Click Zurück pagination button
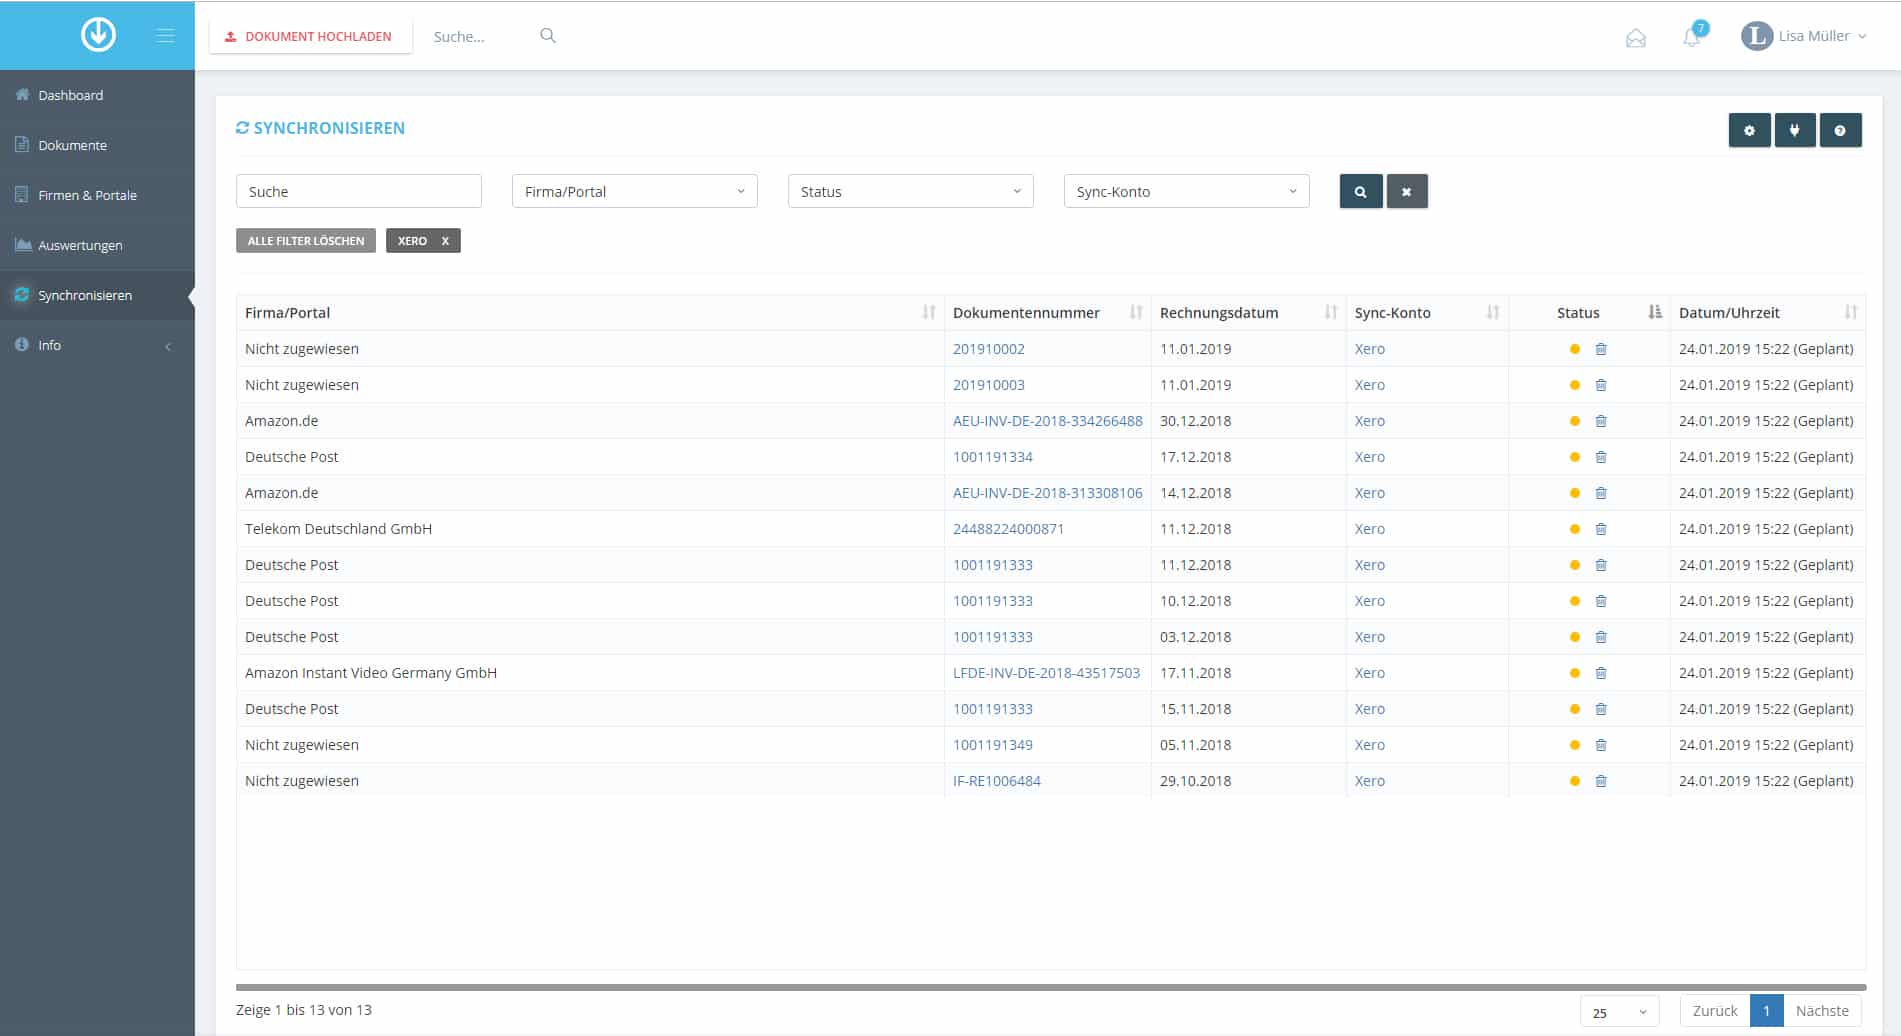The width and height of the screenshot is (1901, 1036). point(1715,1011)
